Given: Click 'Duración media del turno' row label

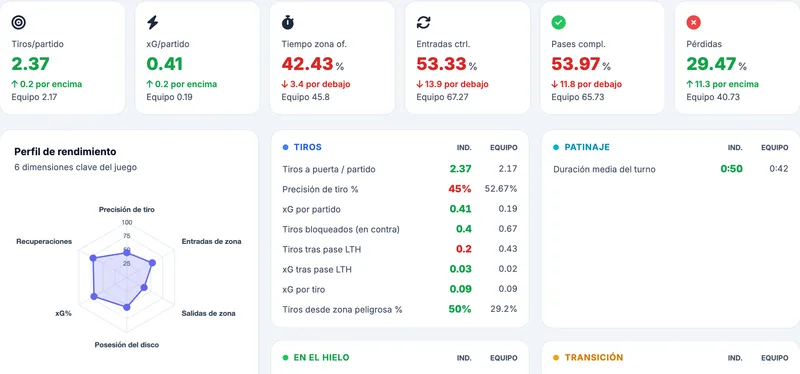Looking at the screenshot, I should (604, 169).
